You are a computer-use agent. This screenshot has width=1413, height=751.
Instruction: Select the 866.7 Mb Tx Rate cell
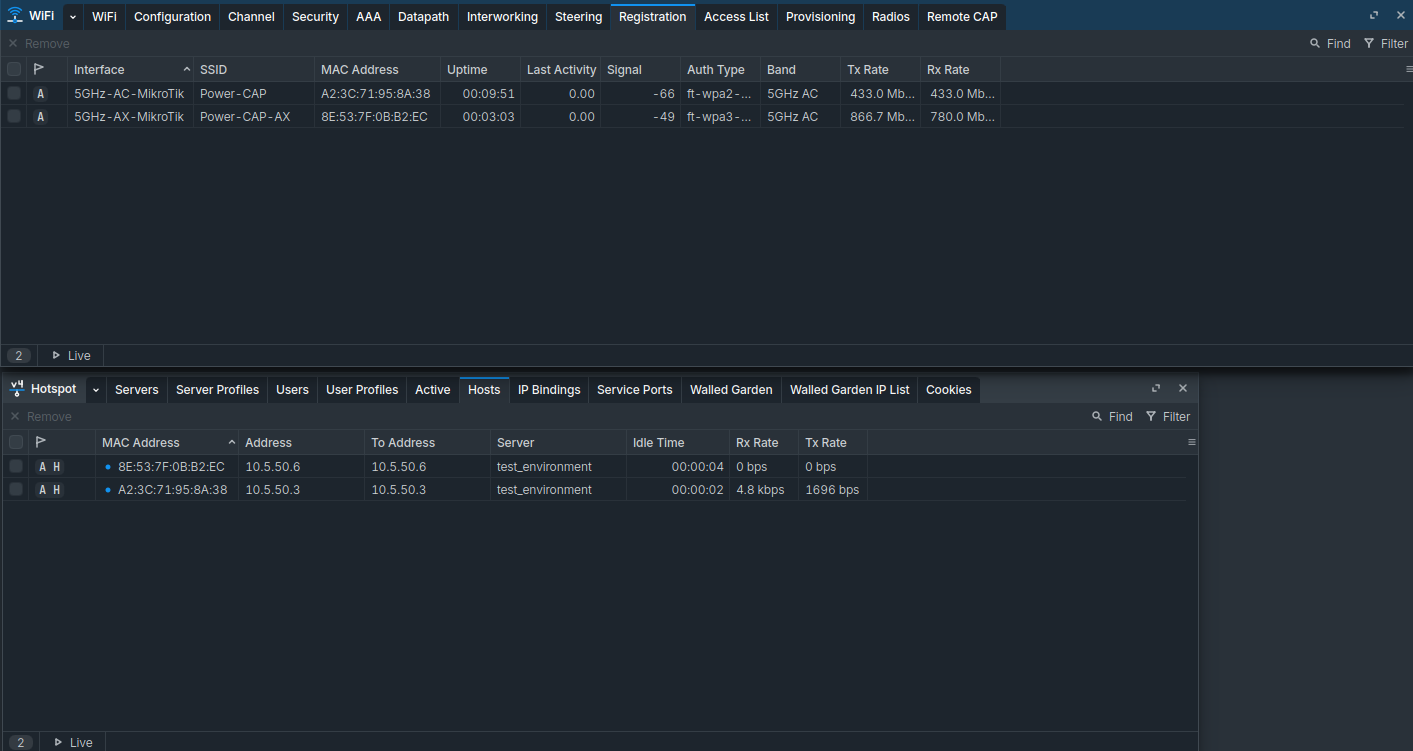(880, 116)
